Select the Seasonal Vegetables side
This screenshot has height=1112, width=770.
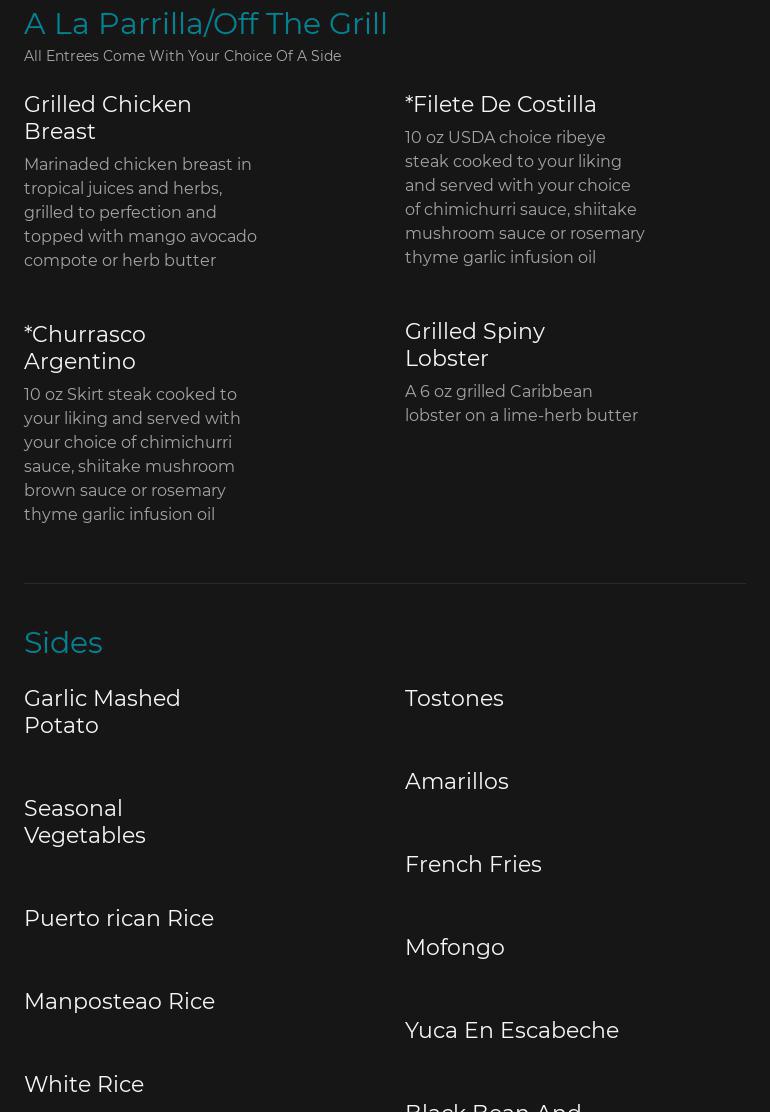click(x=85, y=821)
